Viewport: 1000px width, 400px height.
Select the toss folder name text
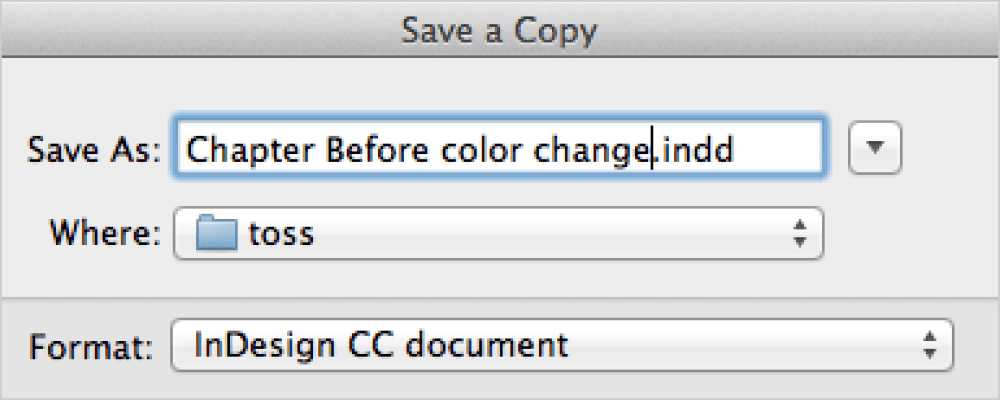click(281, 234)
